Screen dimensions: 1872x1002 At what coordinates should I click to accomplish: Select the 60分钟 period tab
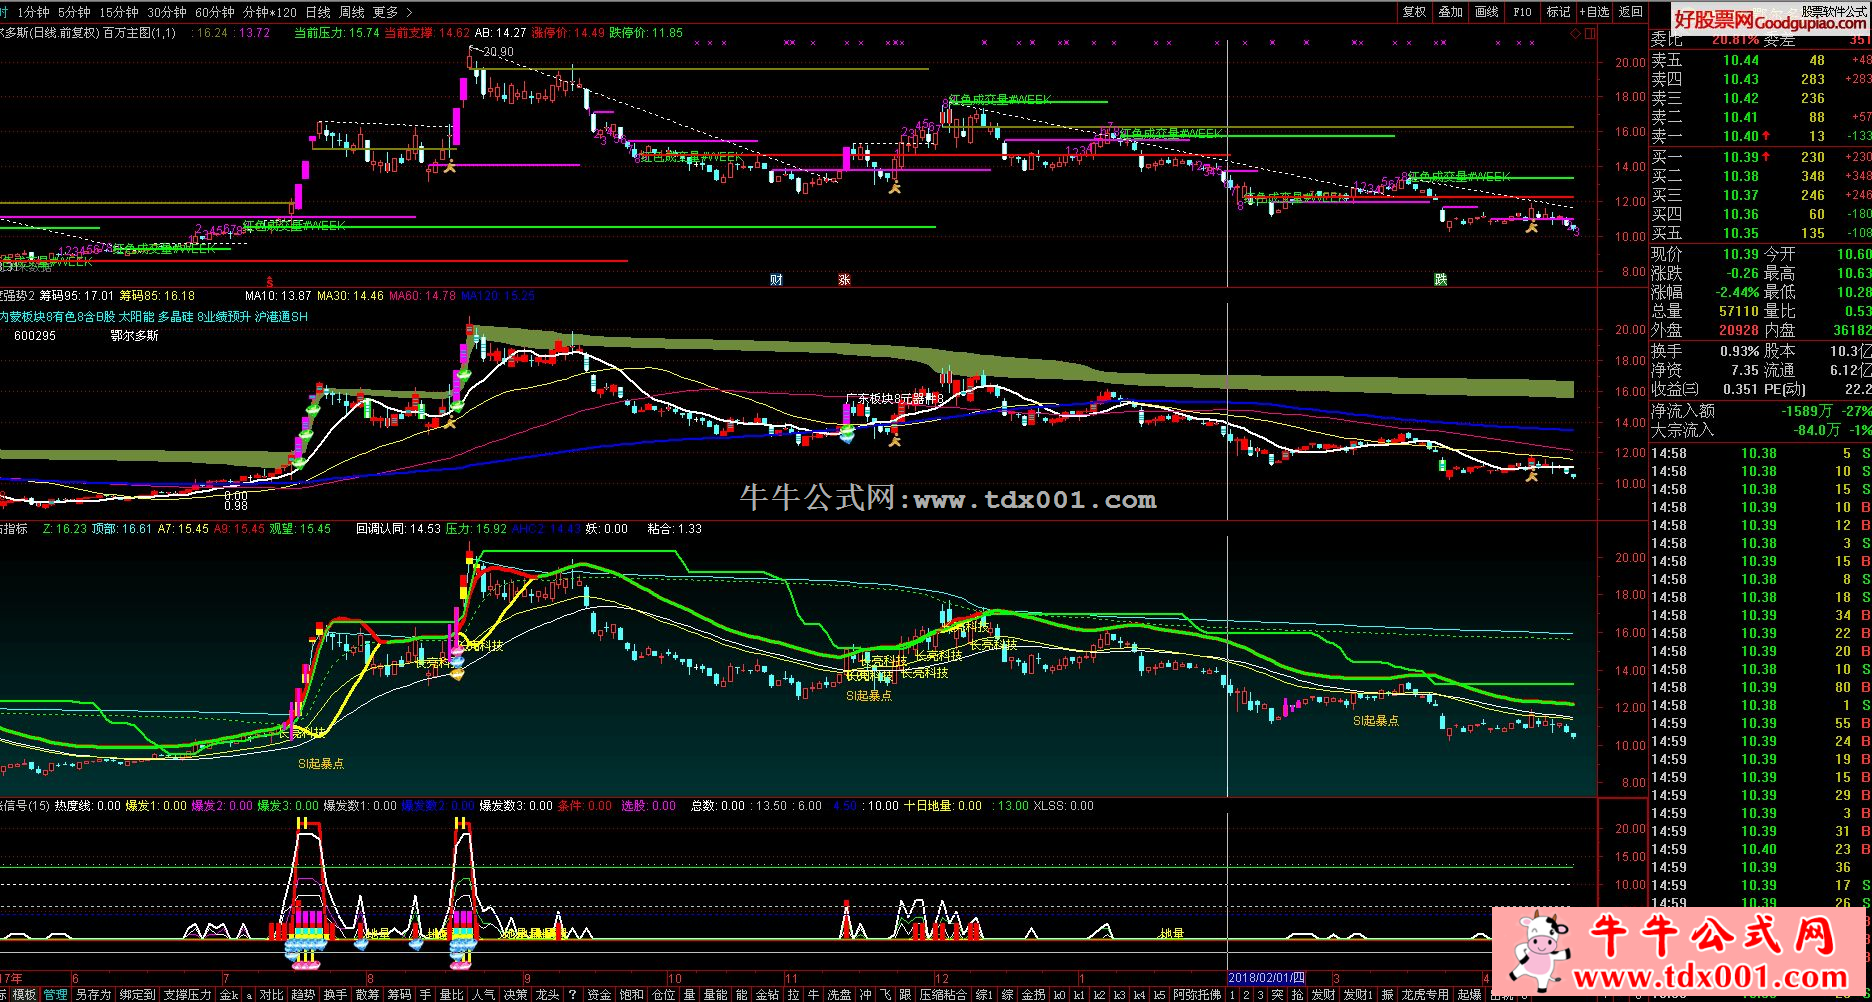point(214,12)
